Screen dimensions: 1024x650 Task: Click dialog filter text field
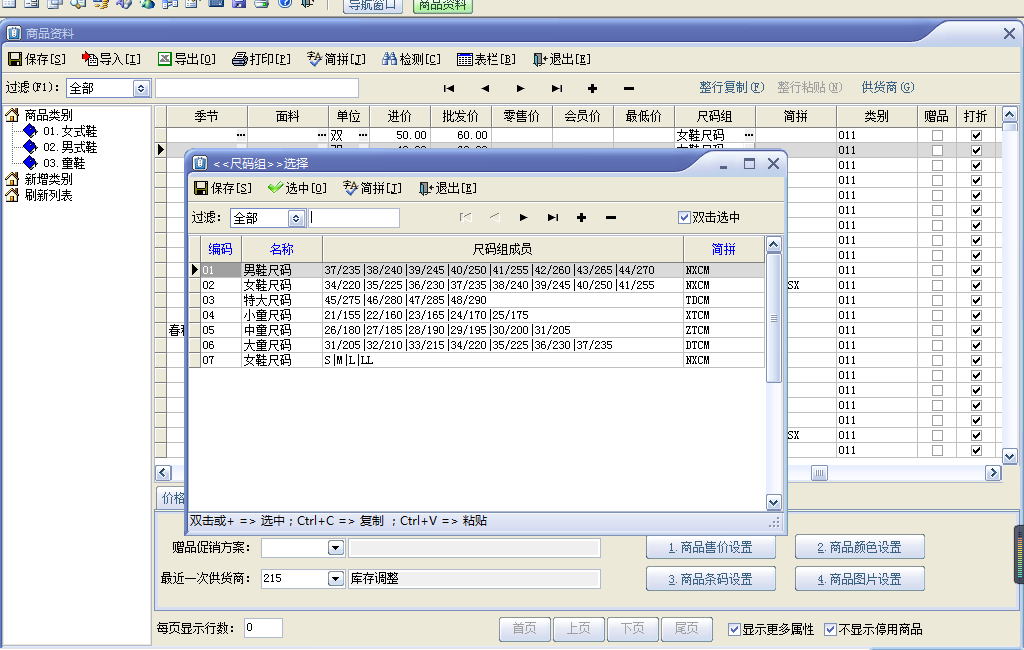tap(354, 218)
